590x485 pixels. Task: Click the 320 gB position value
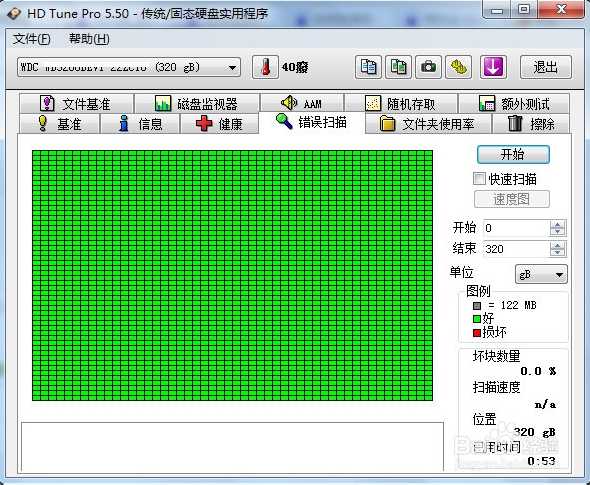click(x=535, y=432)
